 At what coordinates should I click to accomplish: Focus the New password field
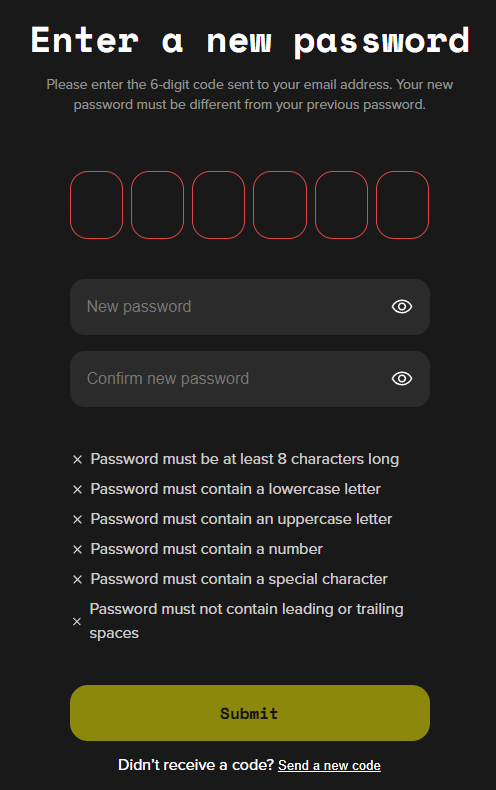tap(250, 307)
